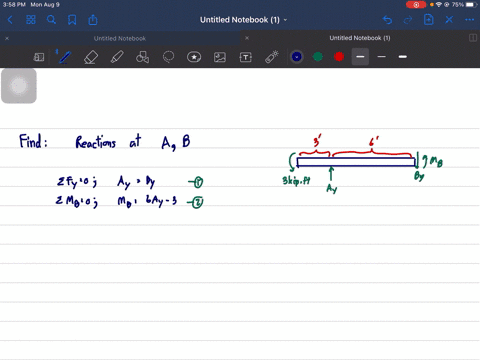
Task: Tap the circled equation number 2
Action: [197, 202]
